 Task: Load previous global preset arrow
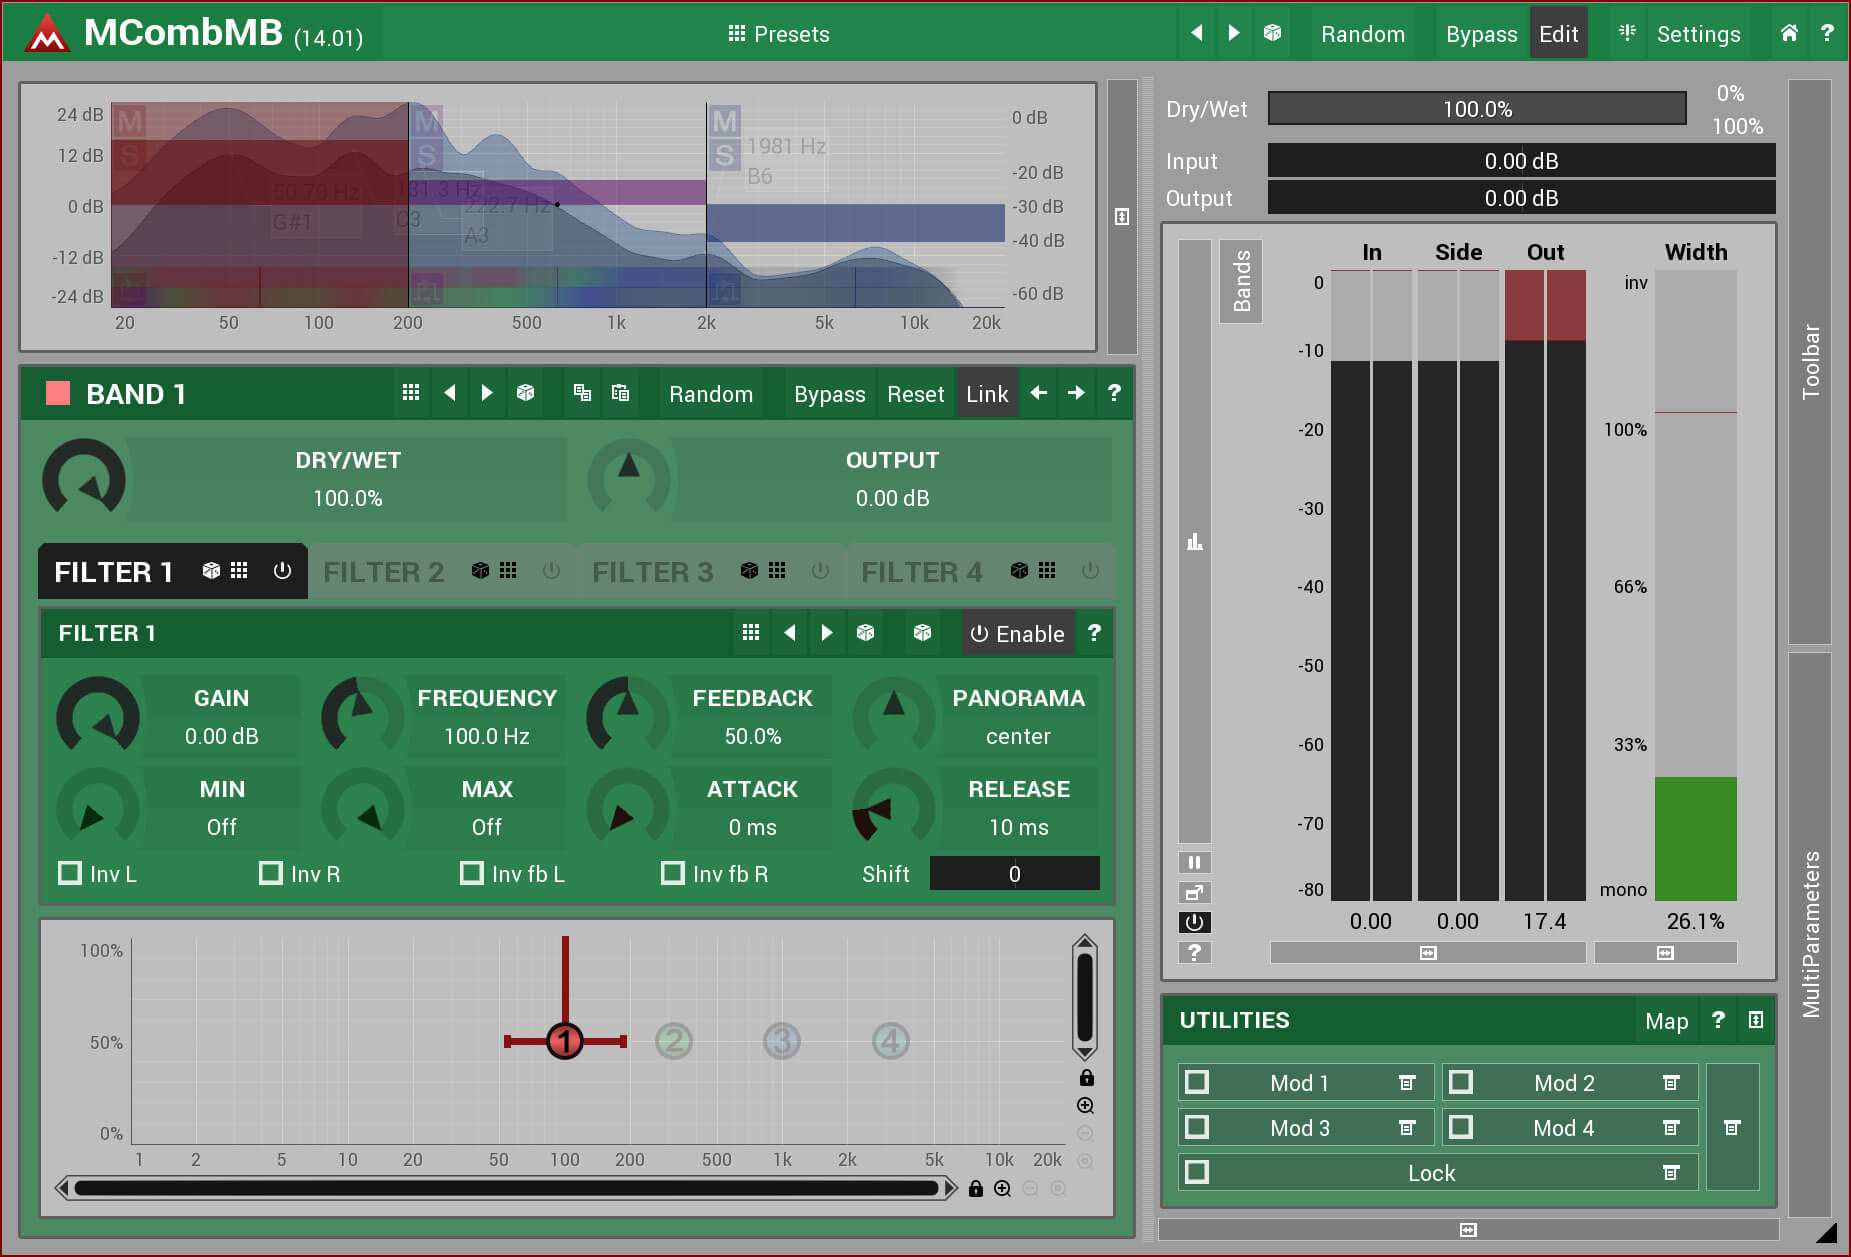[1196, 33]
